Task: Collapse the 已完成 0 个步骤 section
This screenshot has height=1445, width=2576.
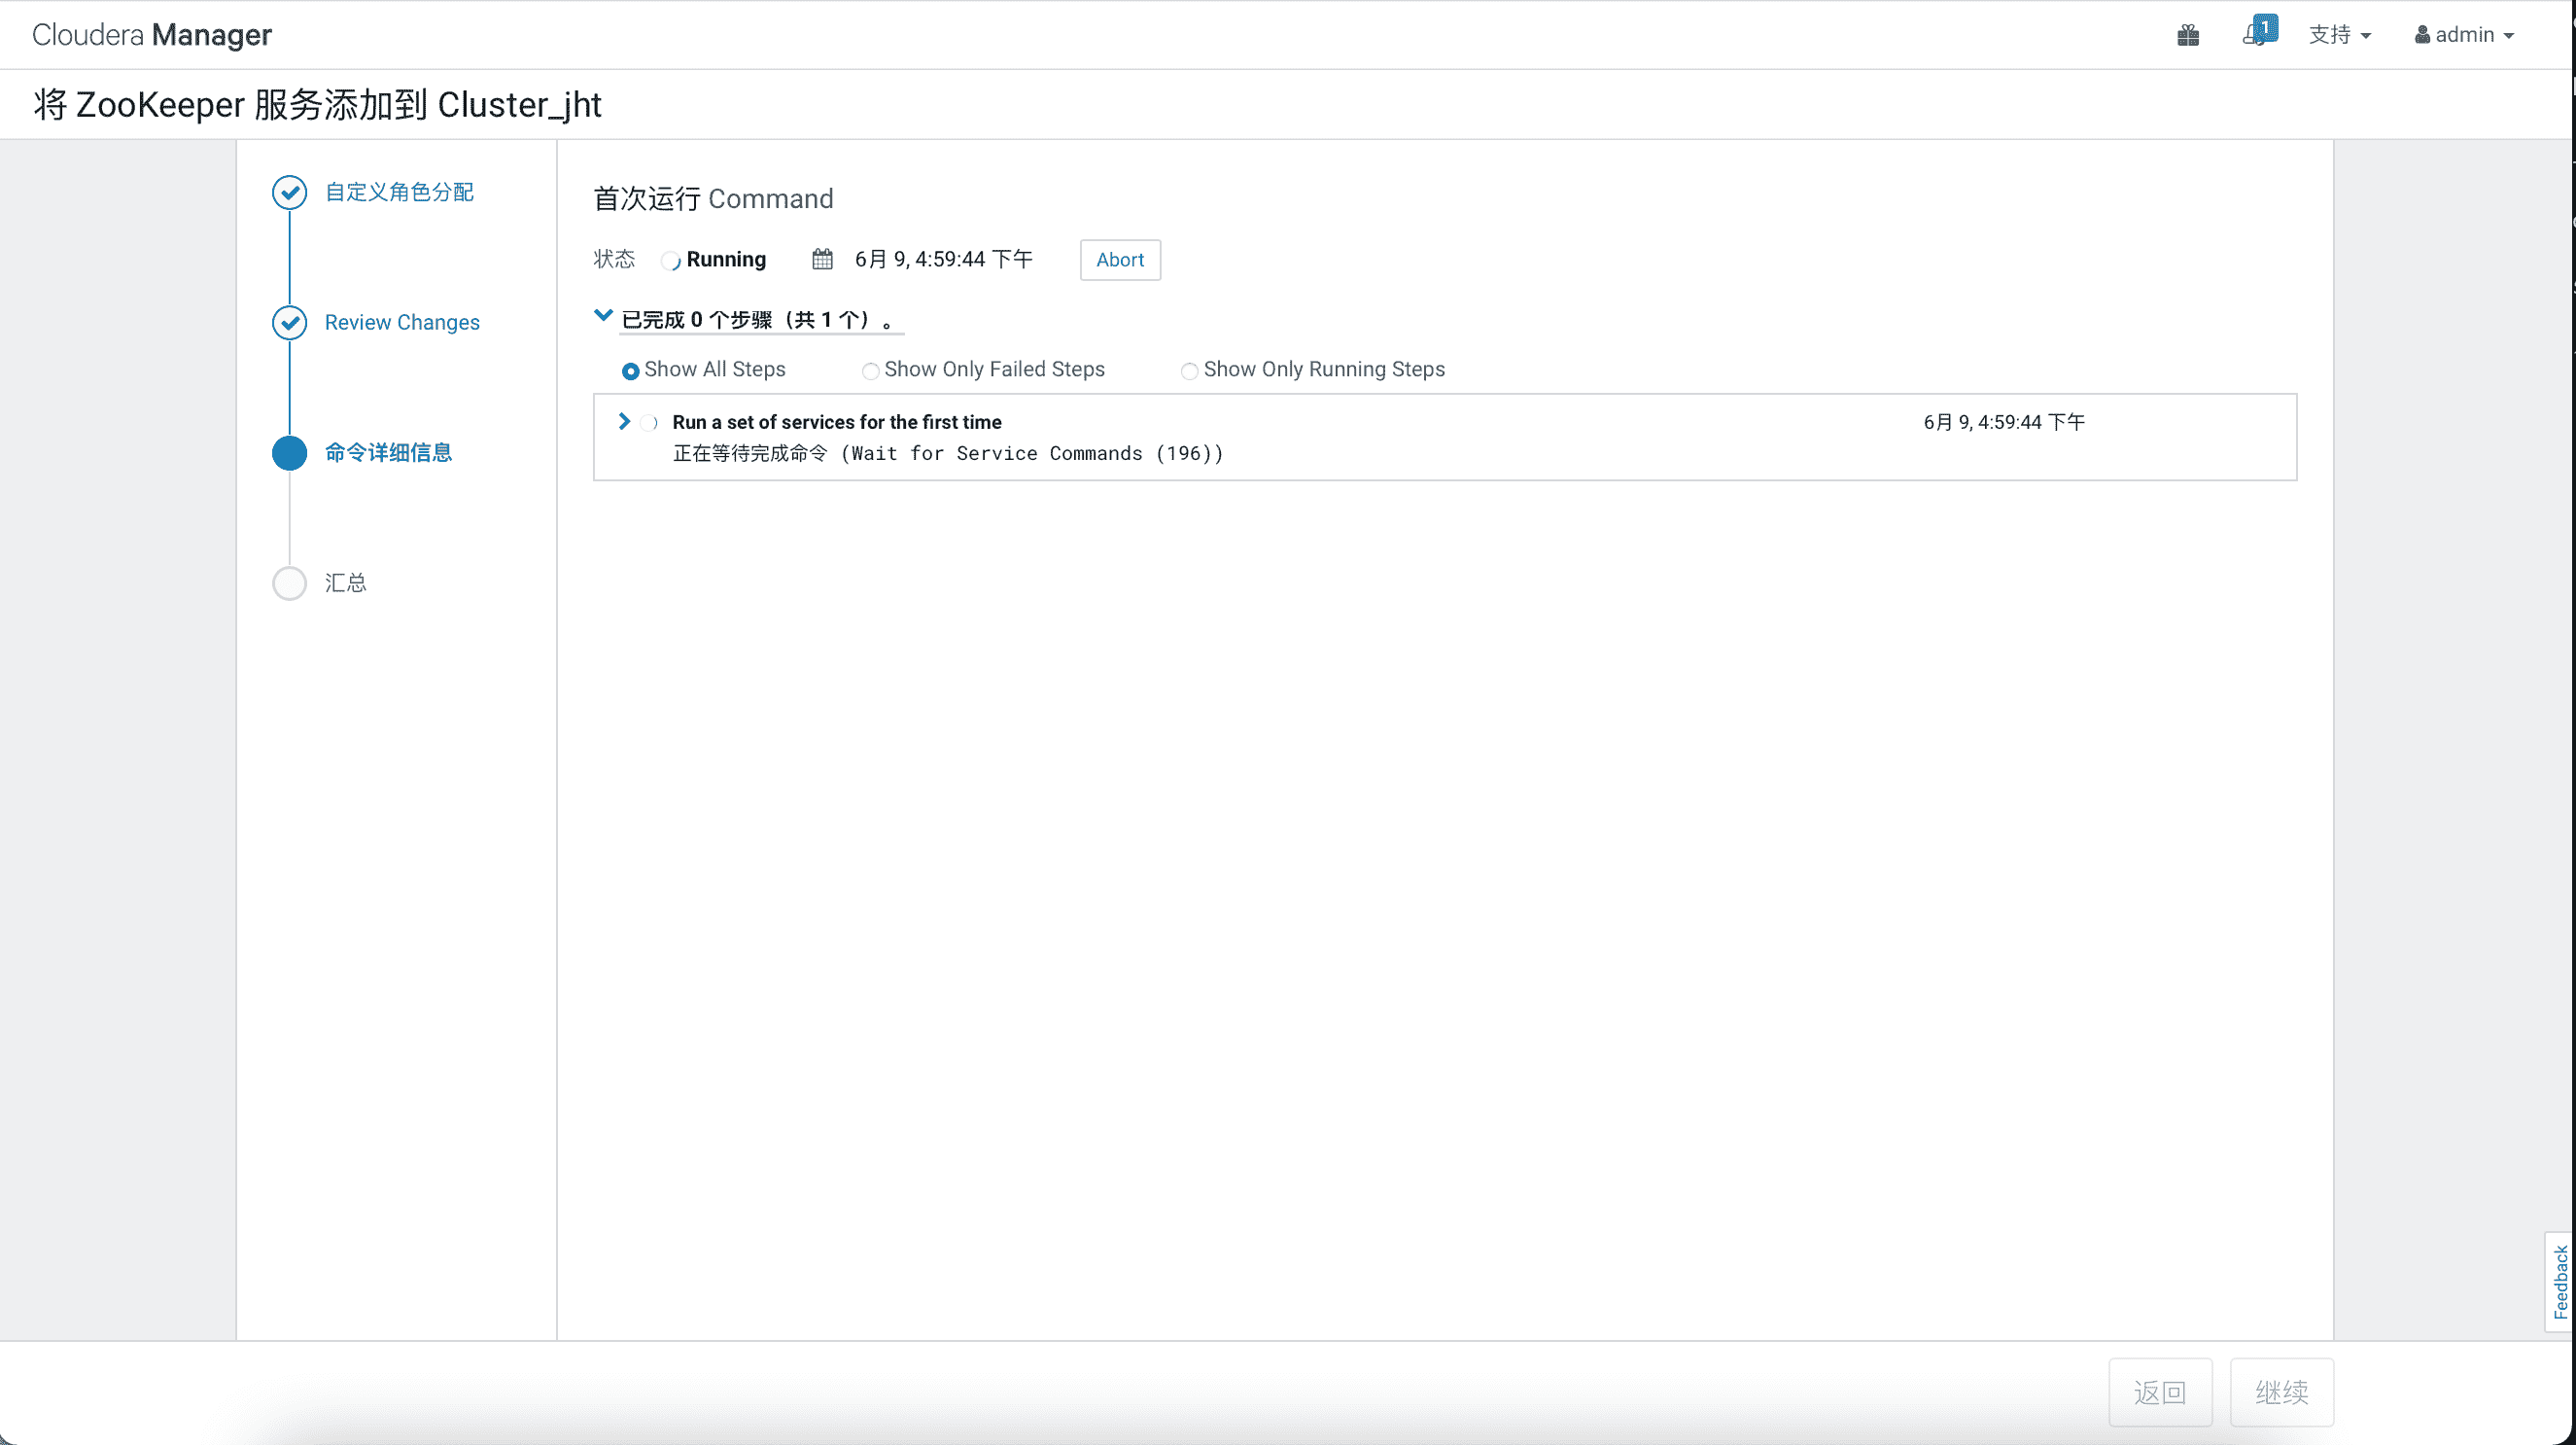Action: point(603,316)
